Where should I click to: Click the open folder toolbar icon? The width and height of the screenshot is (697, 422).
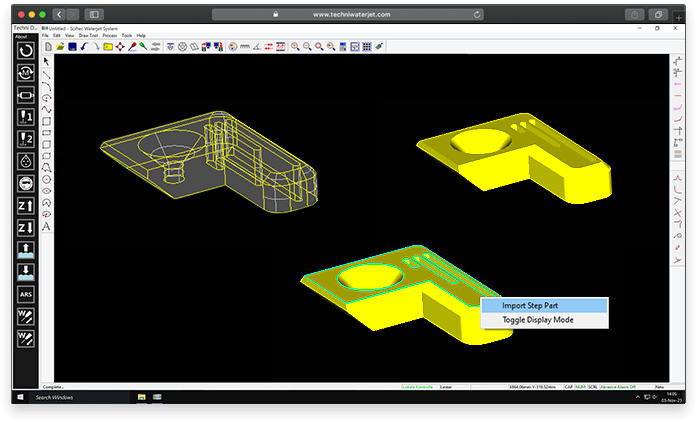pos(60,46)
